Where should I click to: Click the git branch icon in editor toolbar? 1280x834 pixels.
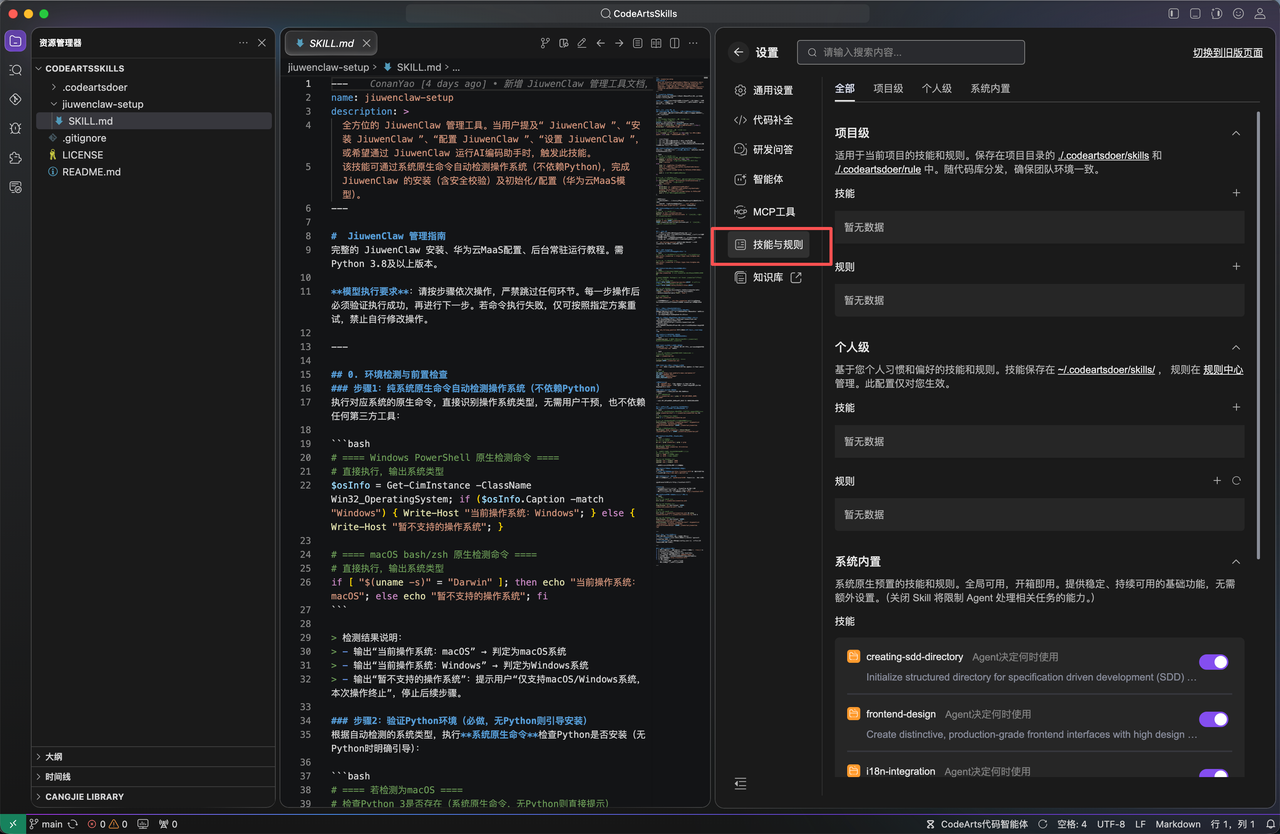click(545, 43)
